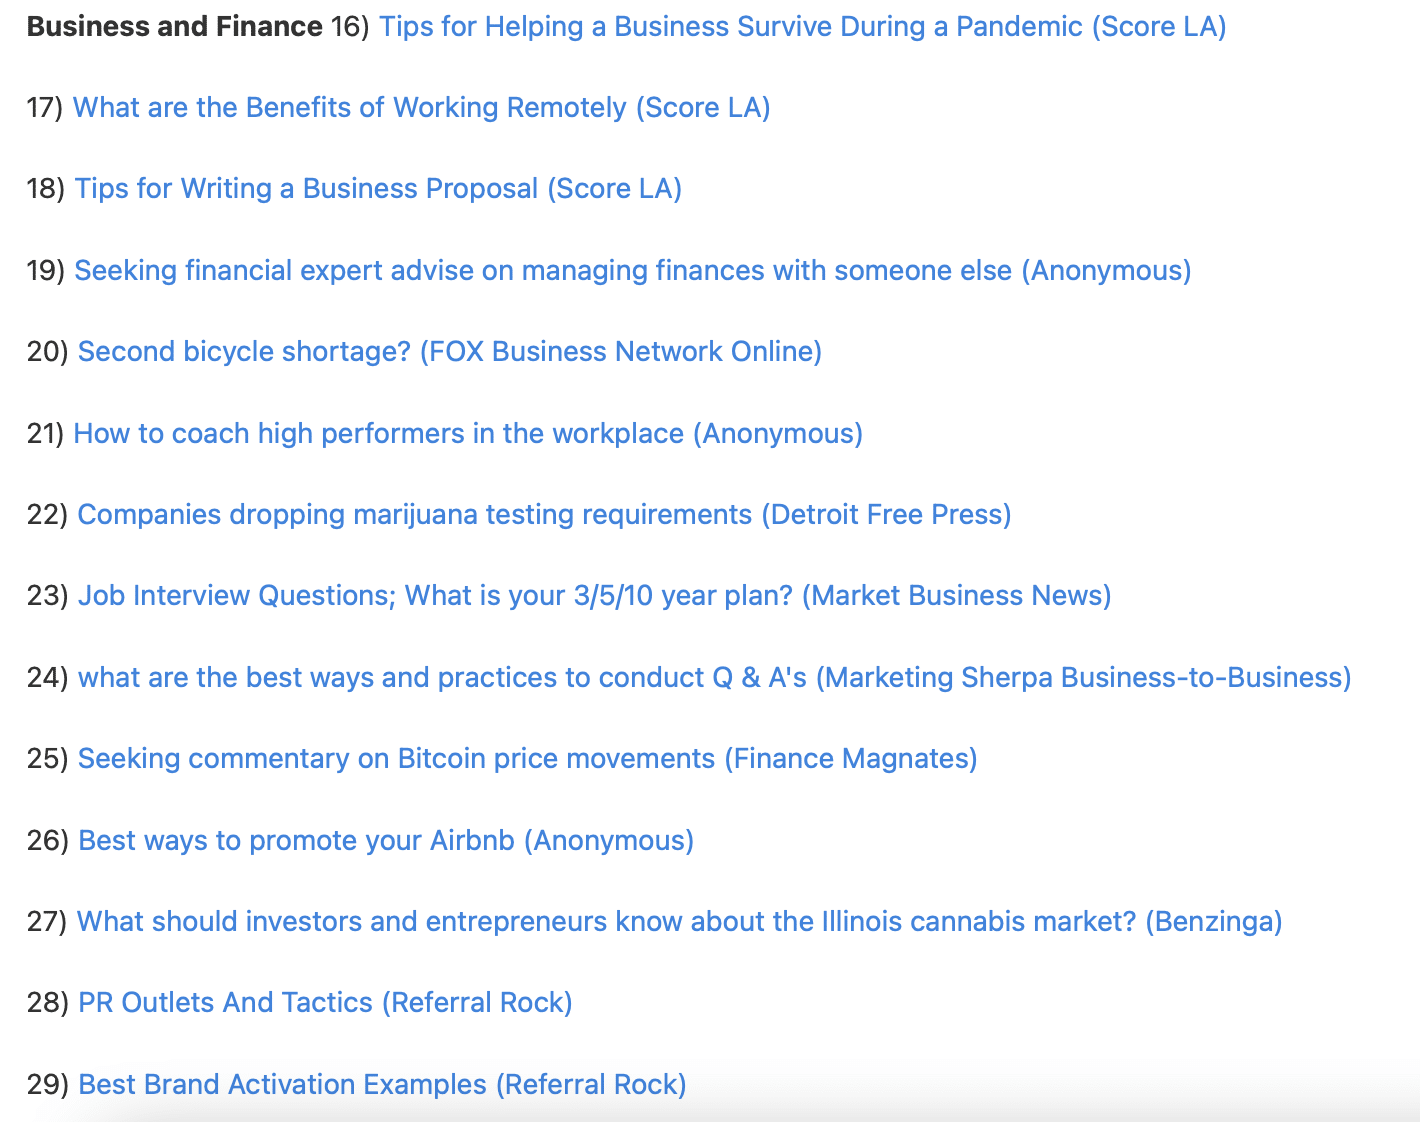Click '(Finance Magnates)' text in item 25

coord(851,759)
